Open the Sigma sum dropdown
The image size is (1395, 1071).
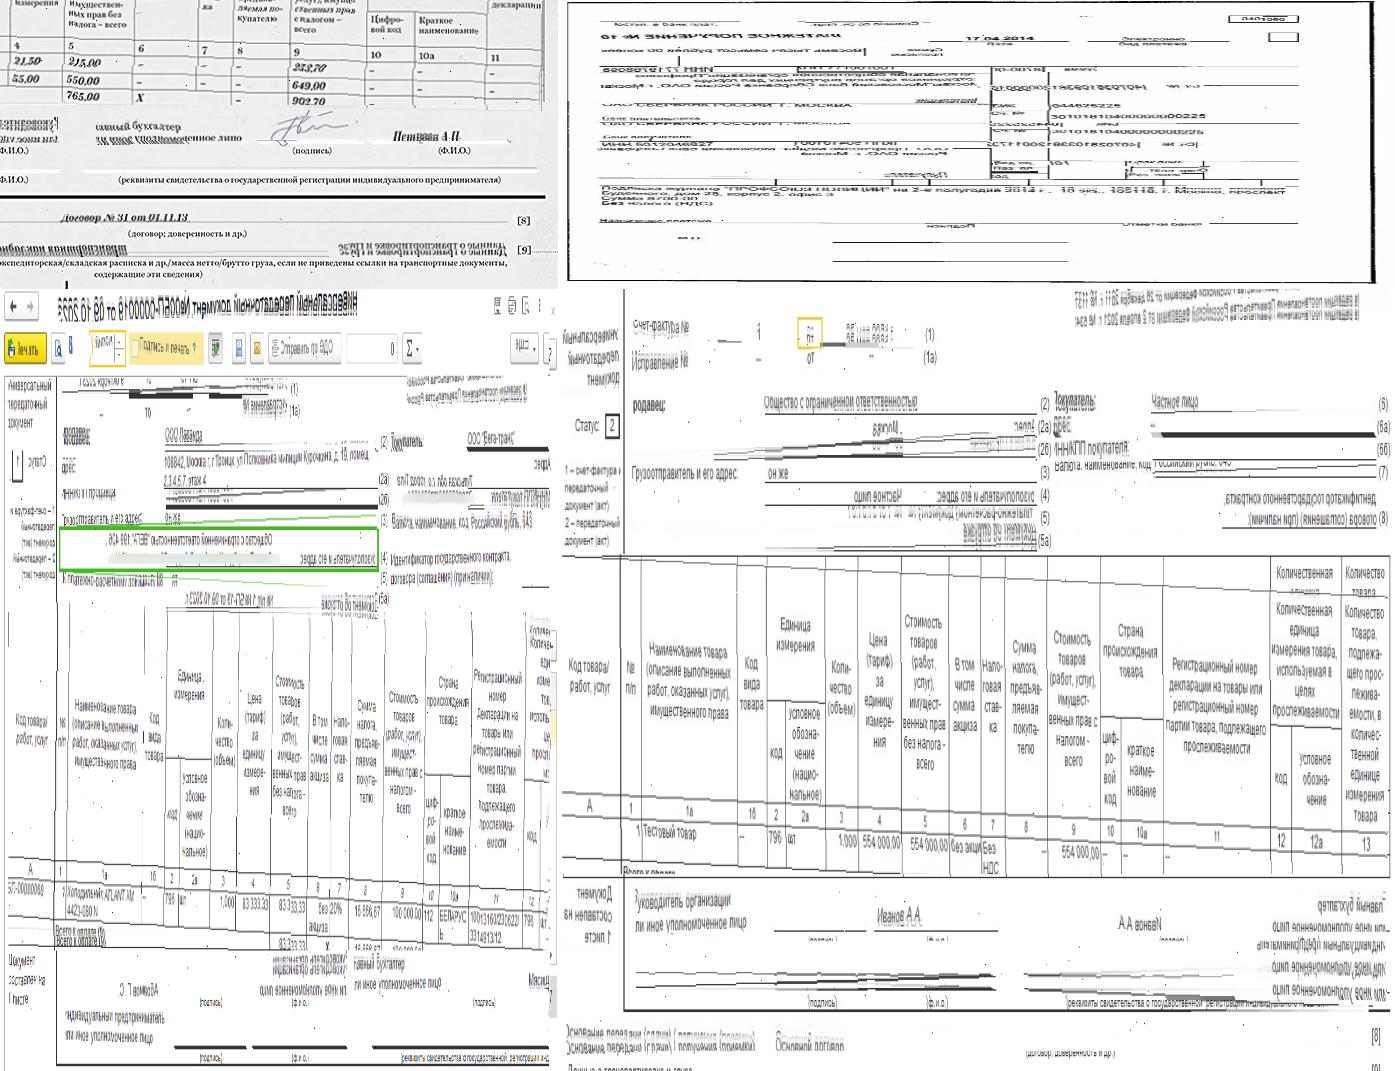[412, 348]
